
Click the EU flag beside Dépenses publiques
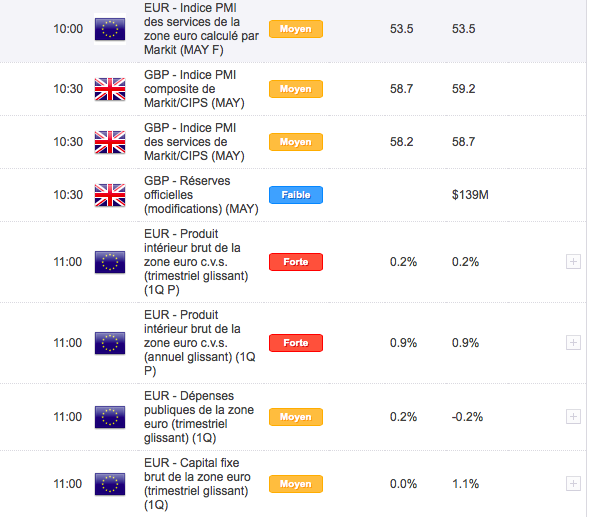pos(109,416)
